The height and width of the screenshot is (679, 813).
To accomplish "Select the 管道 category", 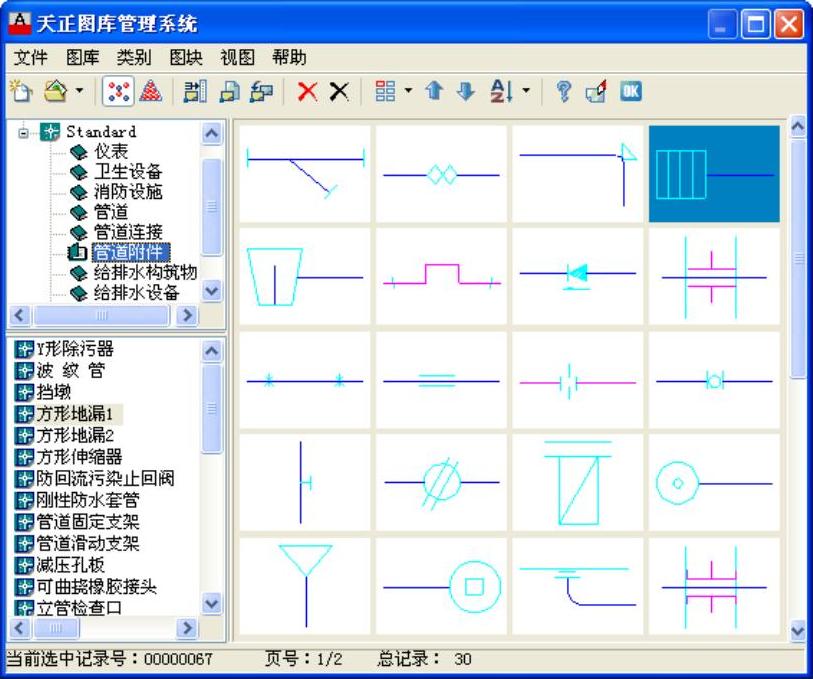I will tap(111, 212).
